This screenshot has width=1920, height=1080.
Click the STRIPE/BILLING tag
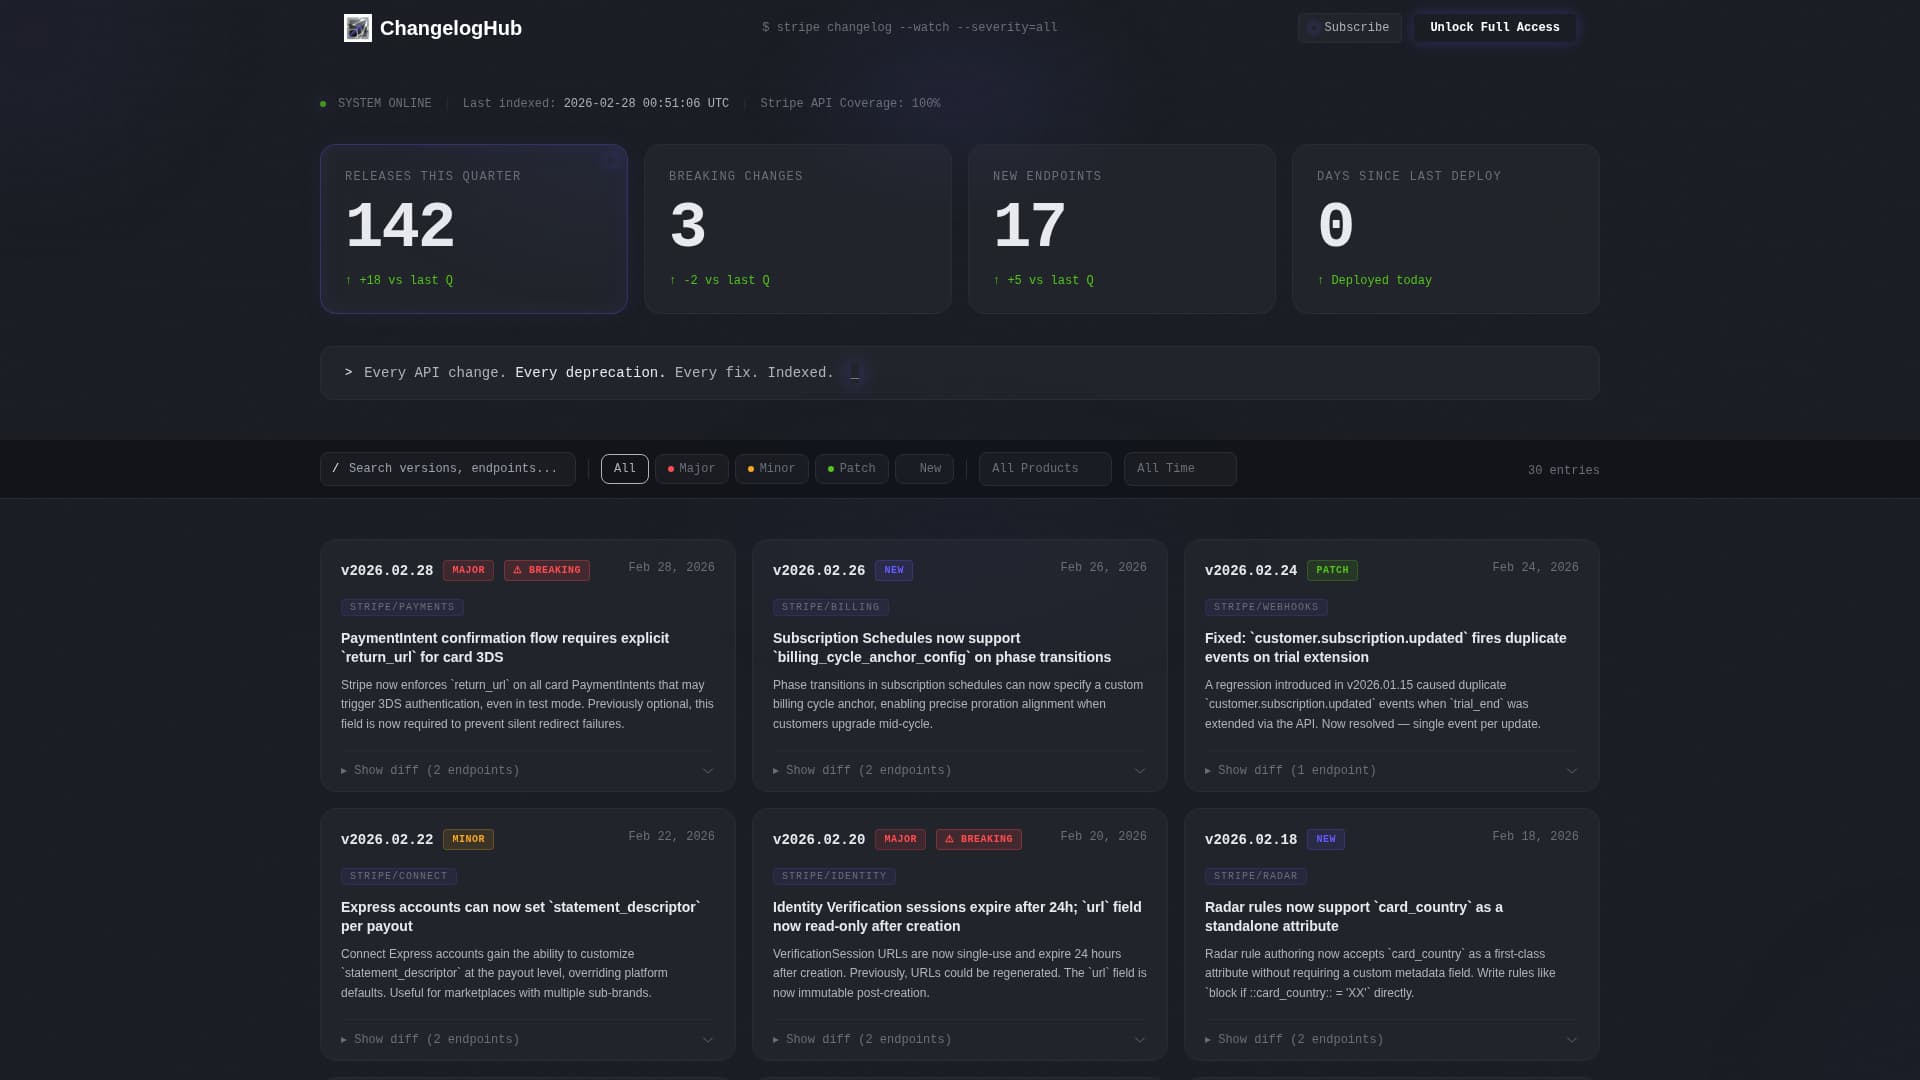click(x=831, y=607)
